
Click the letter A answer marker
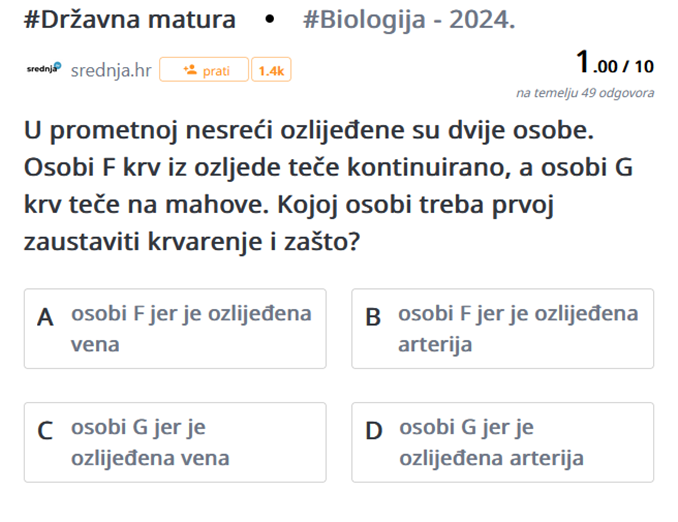click(45, 318)
